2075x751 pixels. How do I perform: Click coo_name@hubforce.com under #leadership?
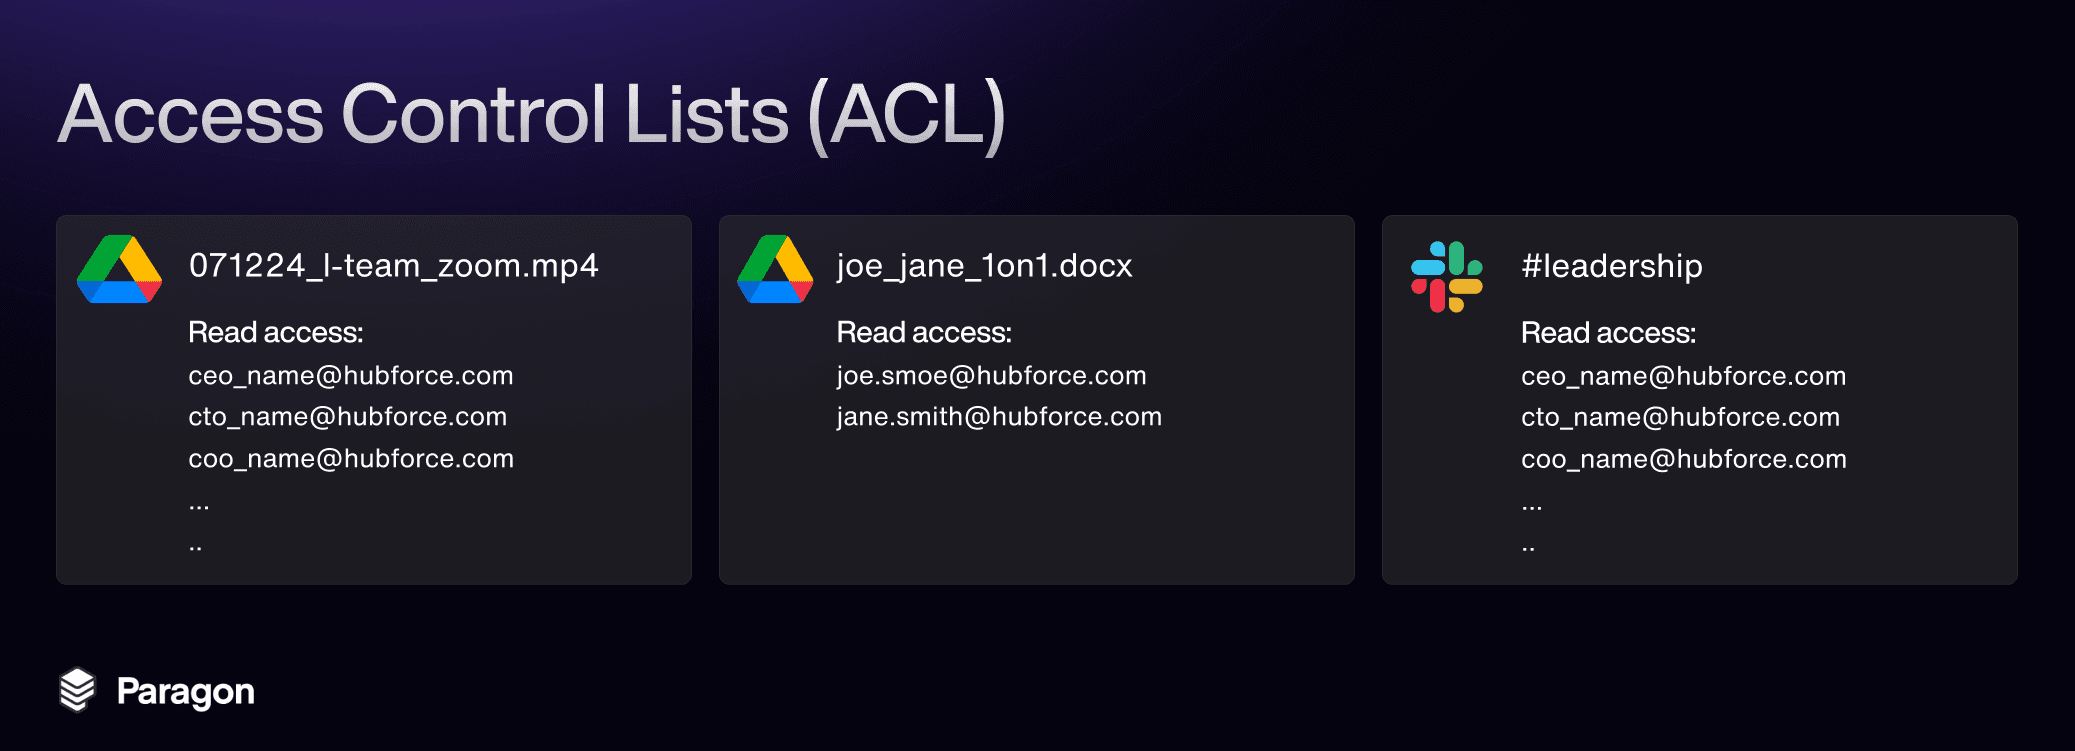[1683, 459]
